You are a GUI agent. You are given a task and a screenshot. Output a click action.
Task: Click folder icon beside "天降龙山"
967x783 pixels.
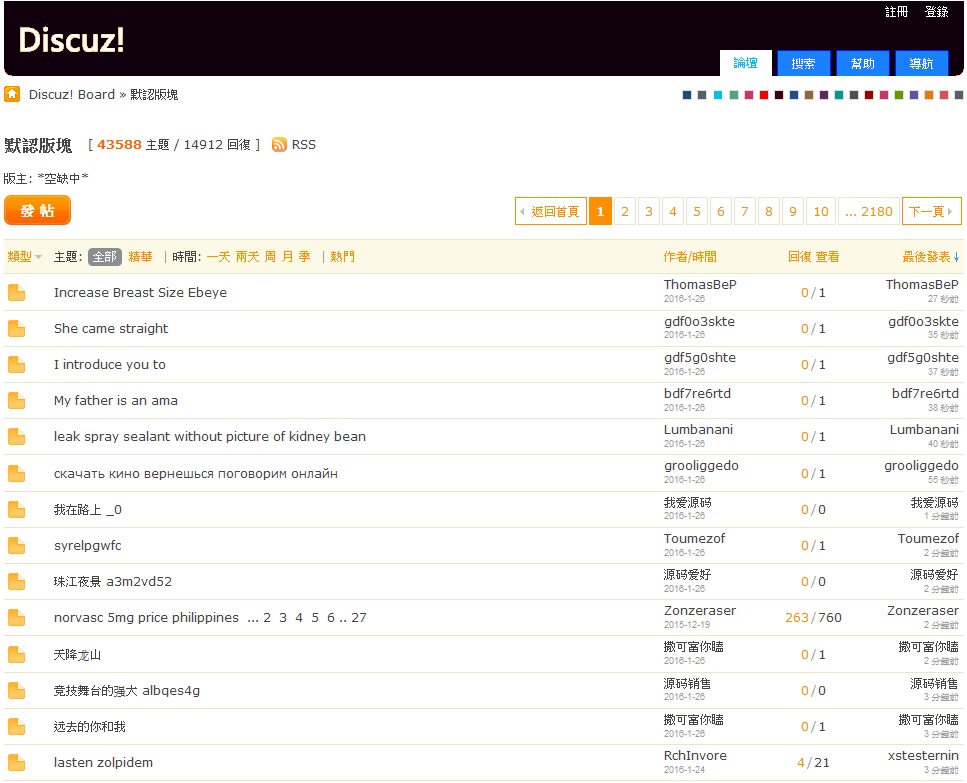(17, 654)
